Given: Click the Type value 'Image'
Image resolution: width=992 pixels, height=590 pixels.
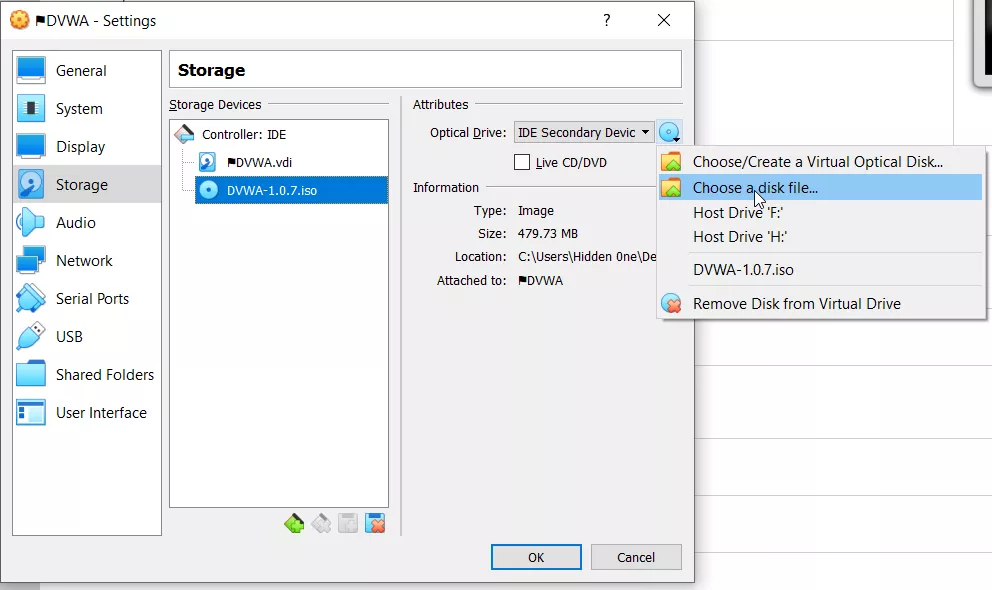Looking at the screenshot, I should [x=536, y=211].
